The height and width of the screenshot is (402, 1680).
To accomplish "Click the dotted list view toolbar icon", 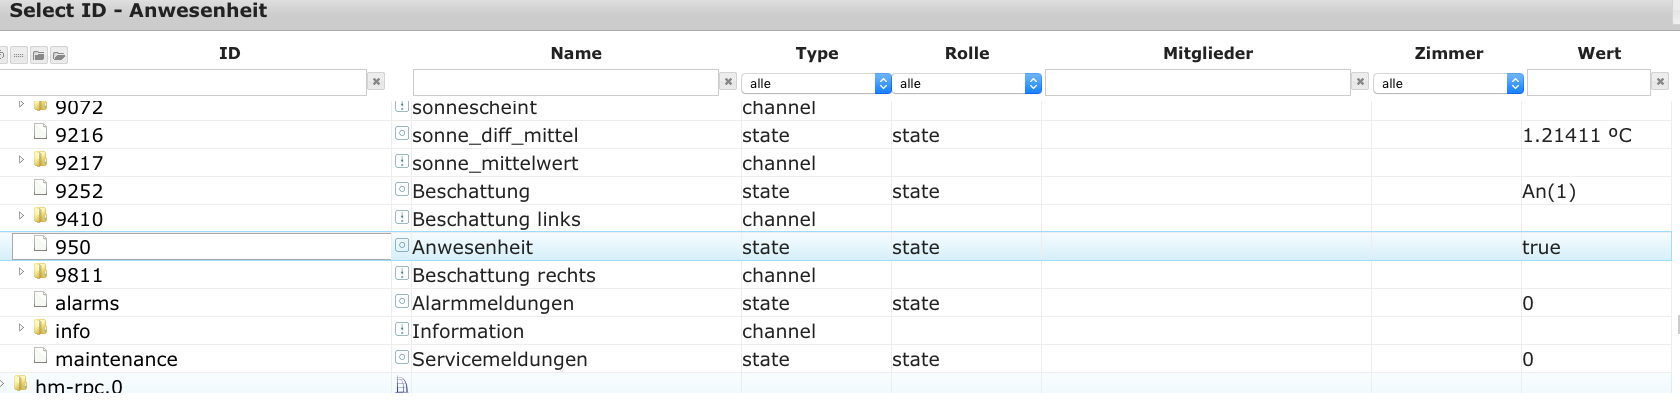I will pos(19,55).
